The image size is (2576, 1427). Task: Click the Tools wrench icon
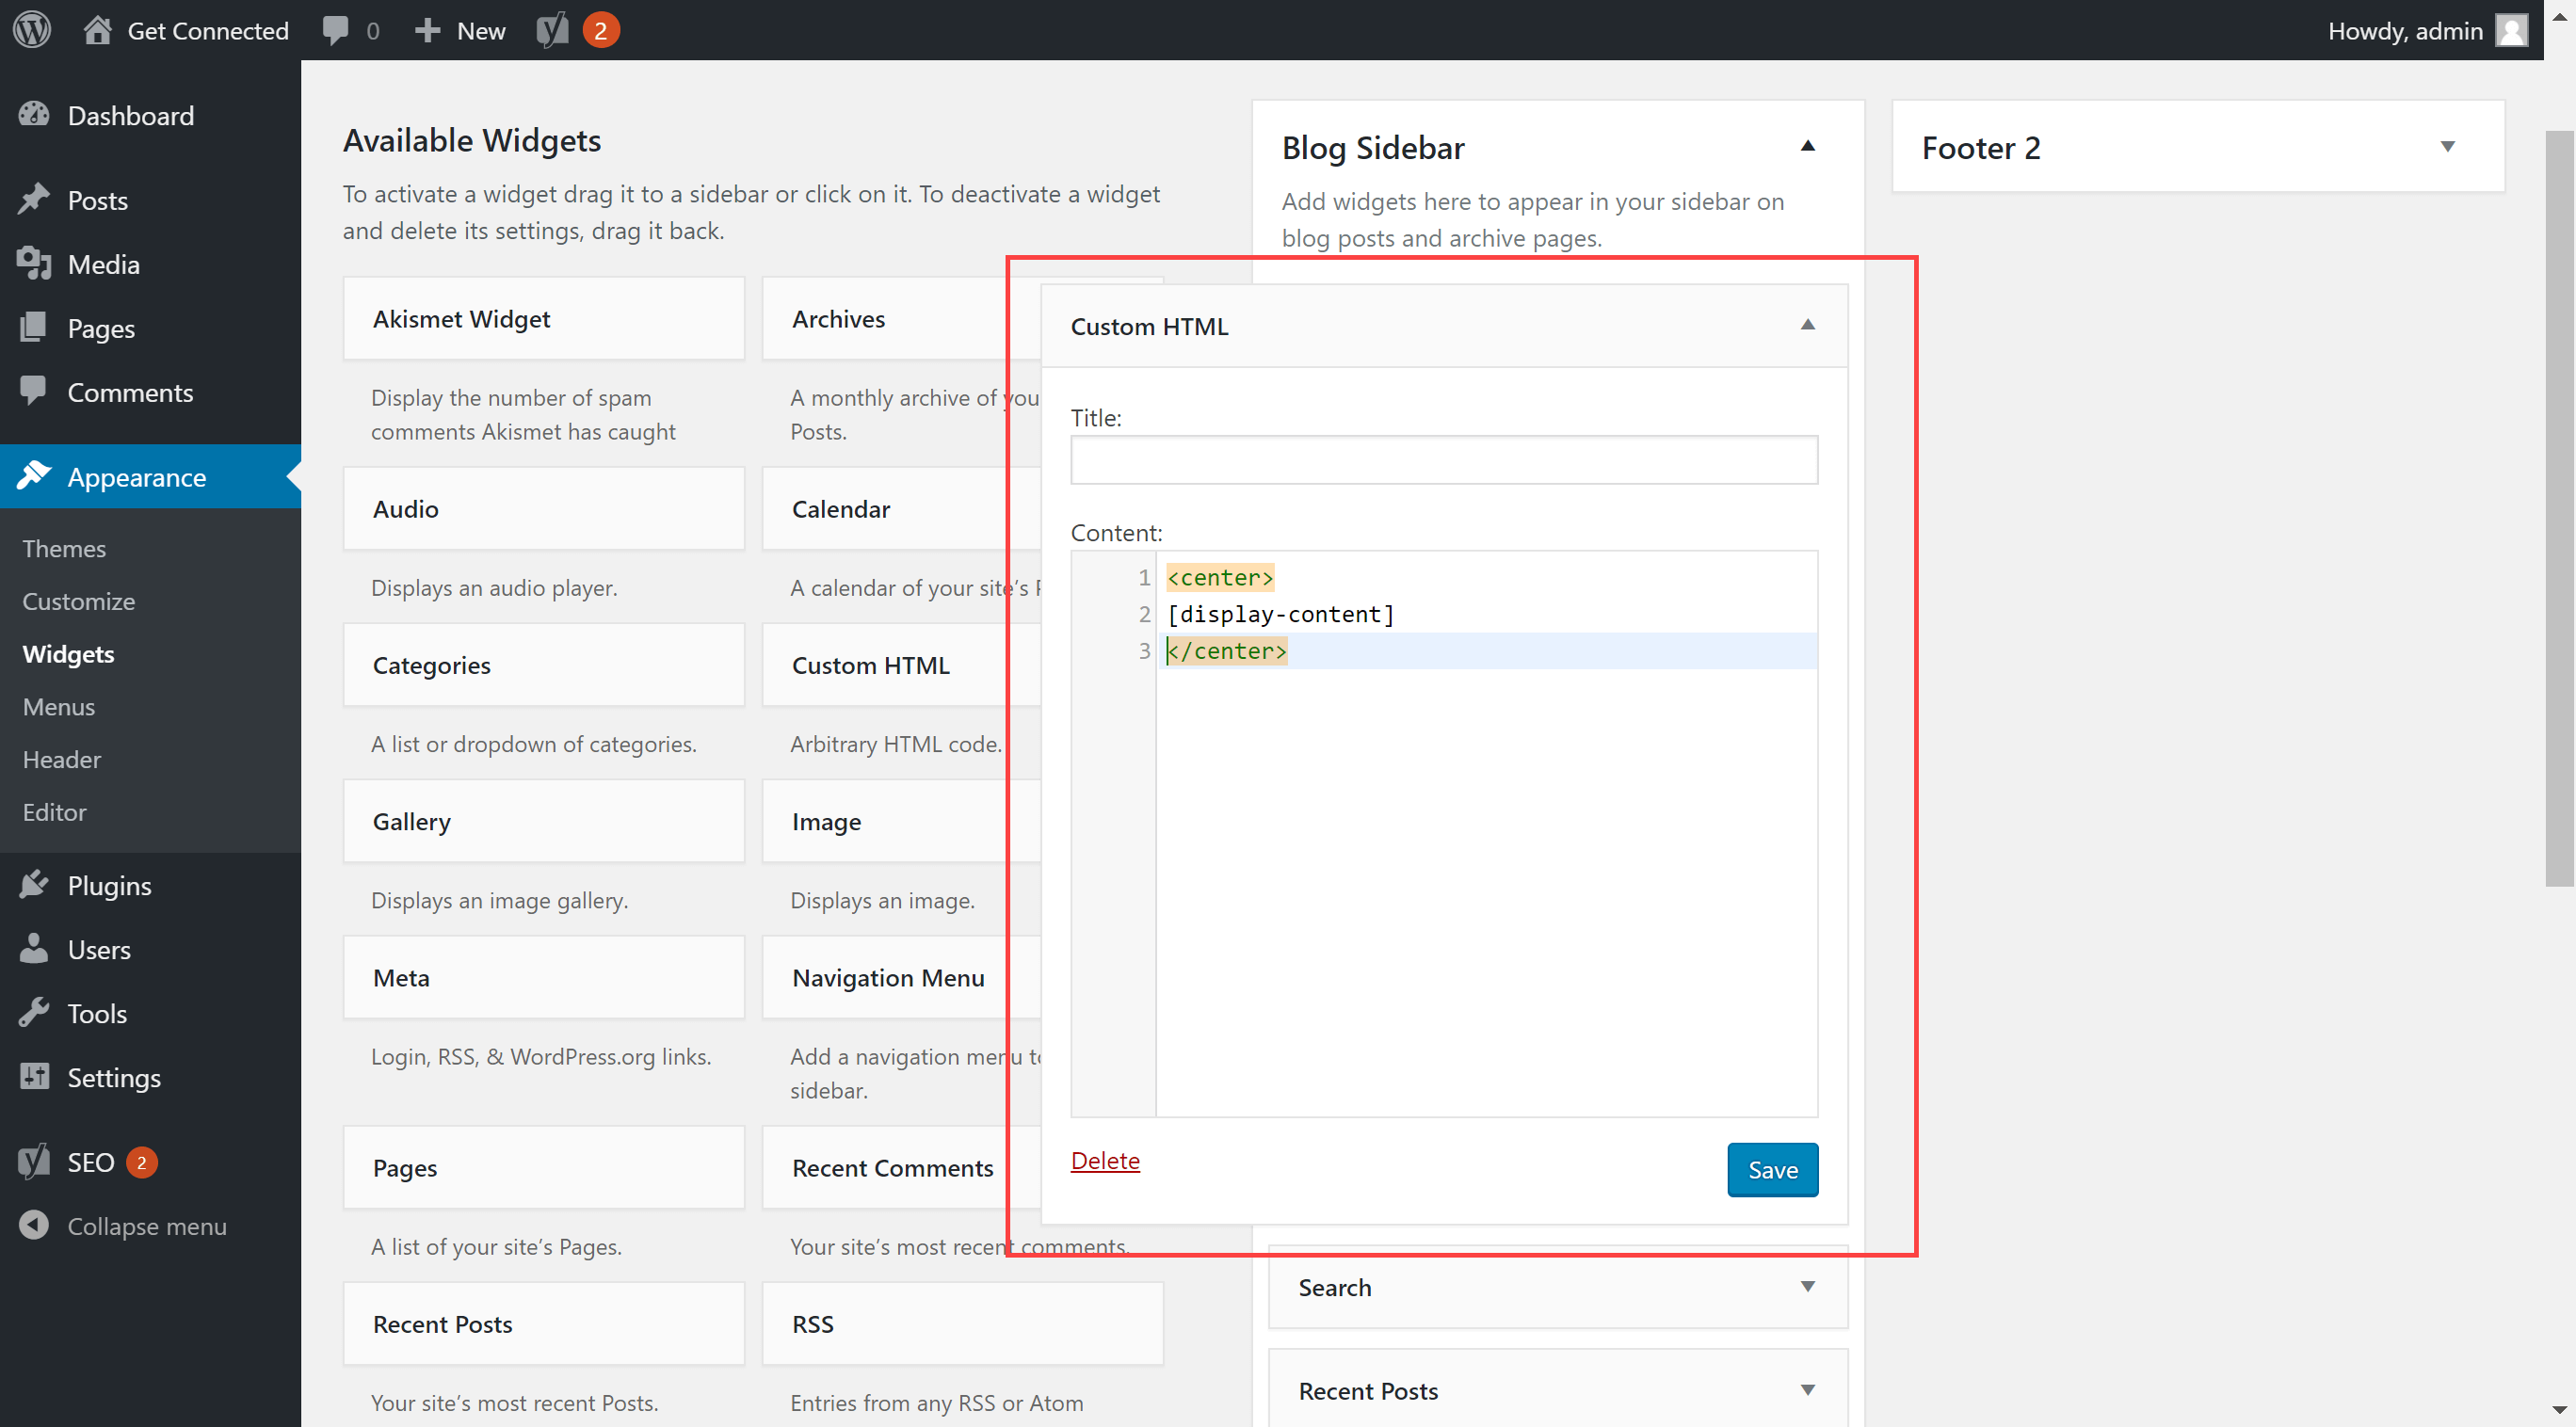click(34, 1012)
